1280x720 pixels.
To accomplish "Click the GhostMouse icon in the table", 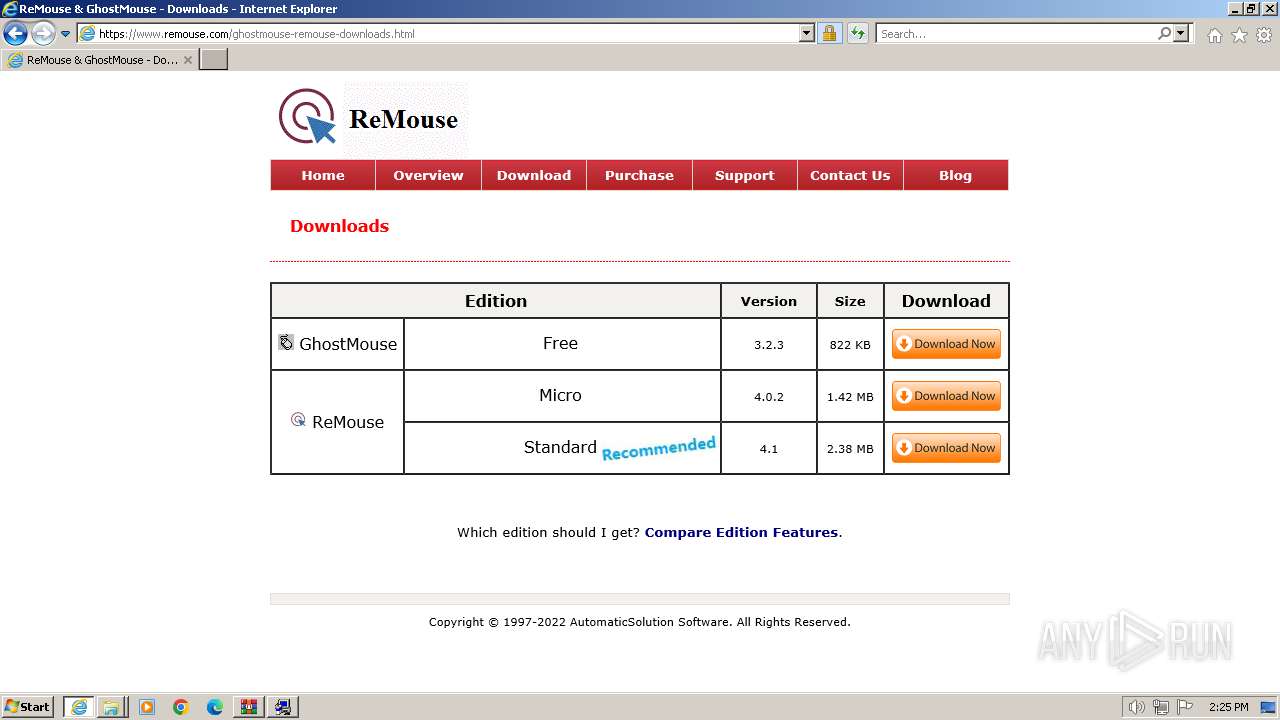I will (x=286, y=342).
